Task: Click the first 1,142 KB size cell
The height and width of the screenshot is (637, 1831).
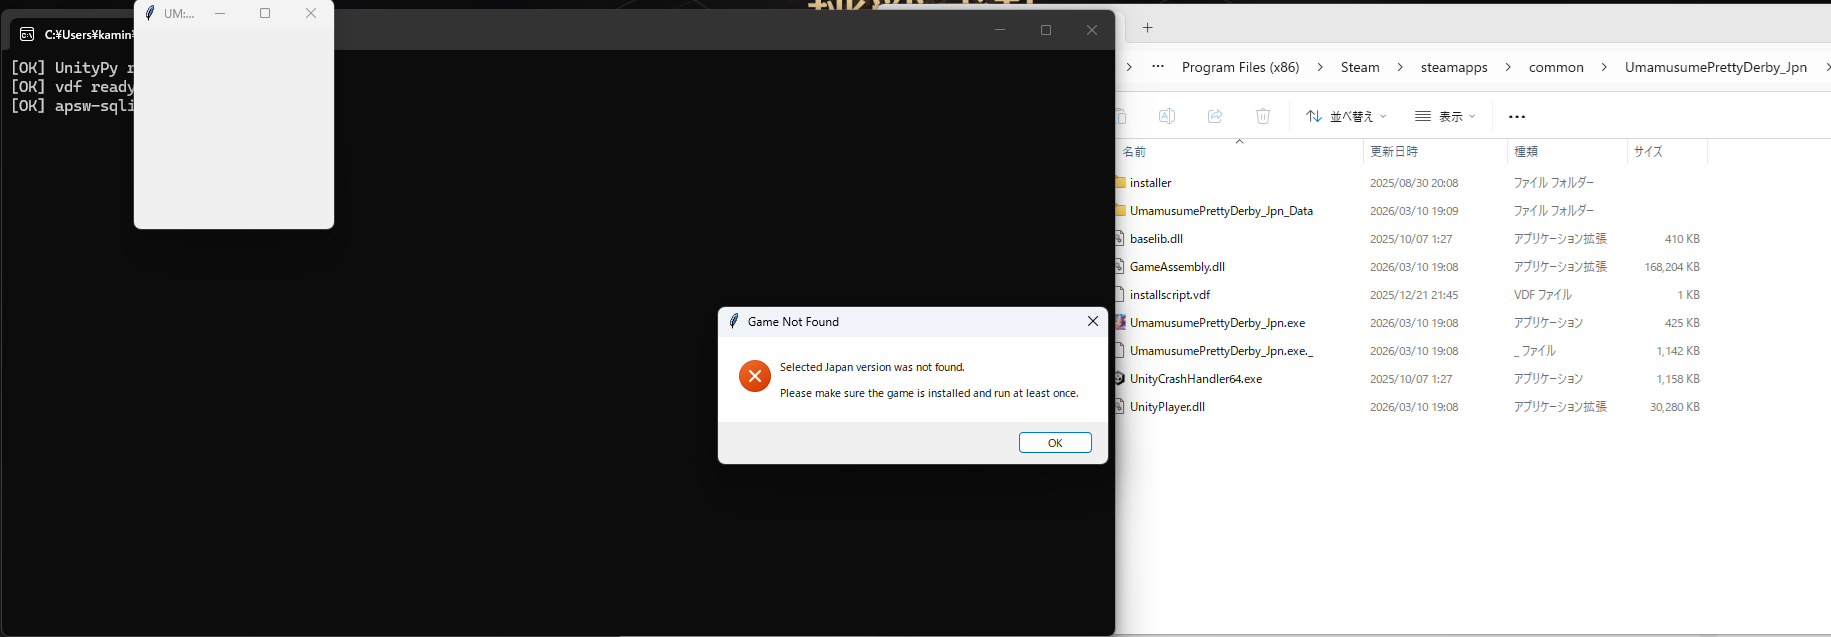Action: [x=1678, y=351]
